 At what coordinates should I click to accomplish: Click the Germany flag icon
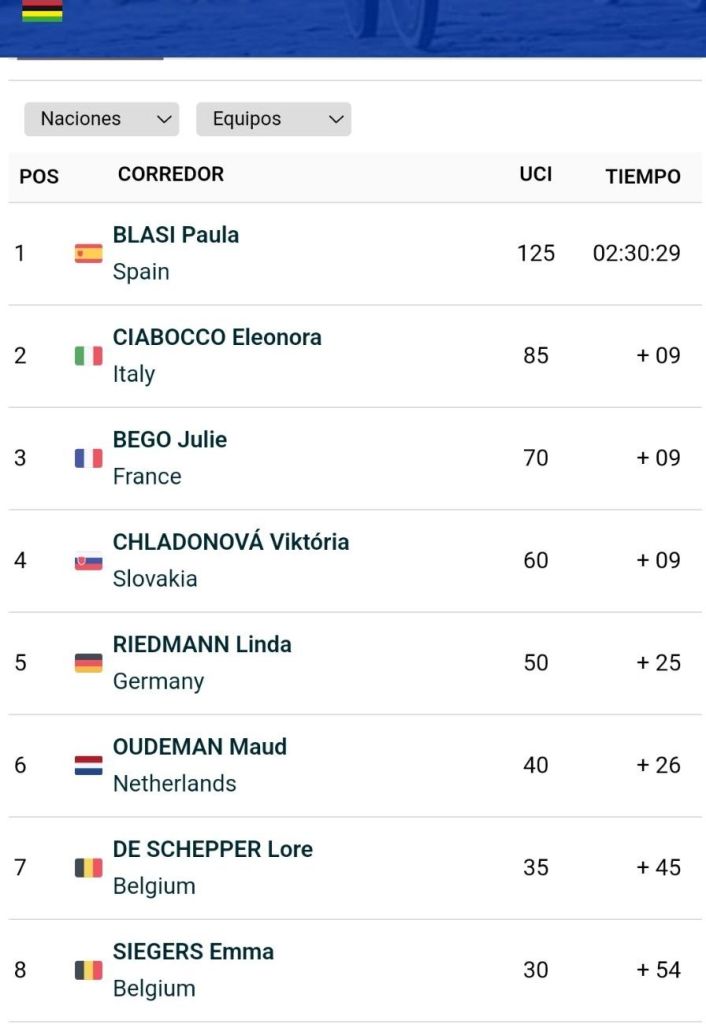[88, 663]
